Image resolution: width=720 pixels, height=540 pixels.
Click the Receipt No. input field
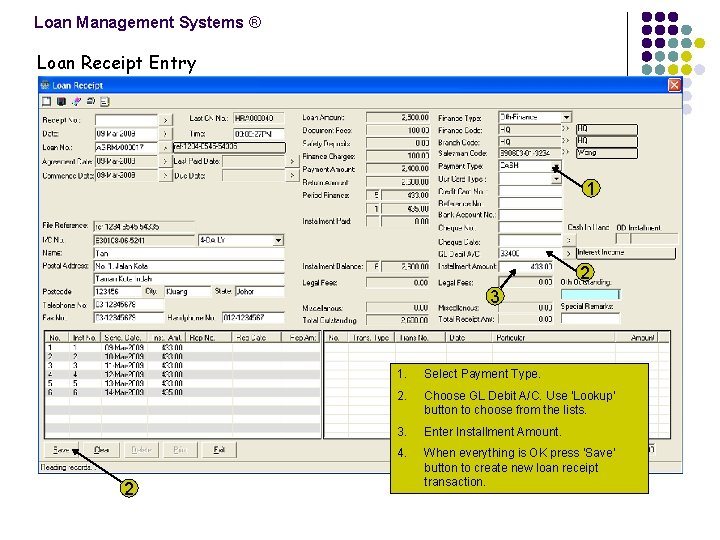click(126, 120)
